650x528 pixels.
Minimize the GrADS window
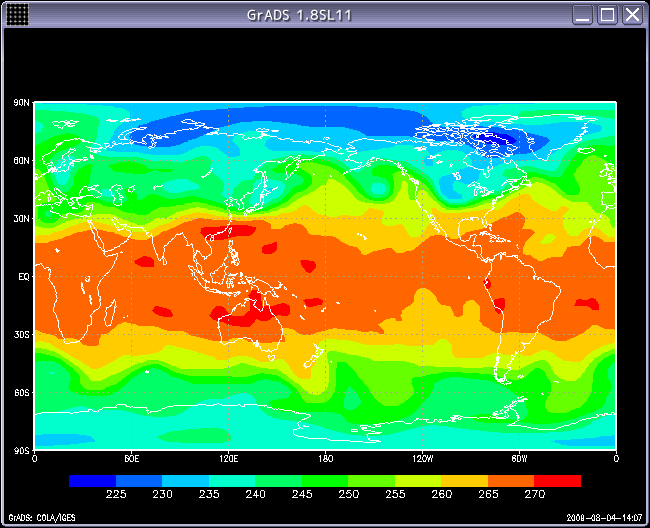(582, 14)
